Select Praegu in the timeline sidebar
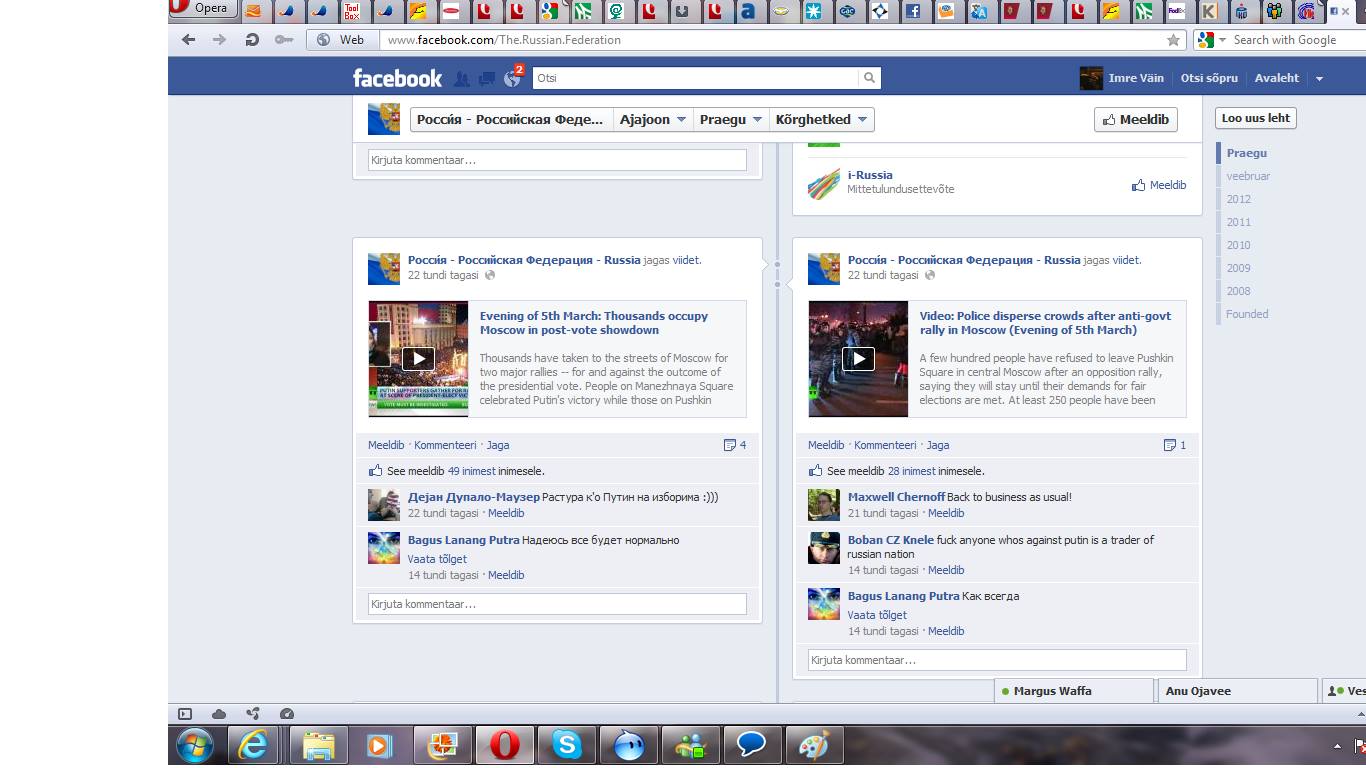 [x=1246, y=153]
